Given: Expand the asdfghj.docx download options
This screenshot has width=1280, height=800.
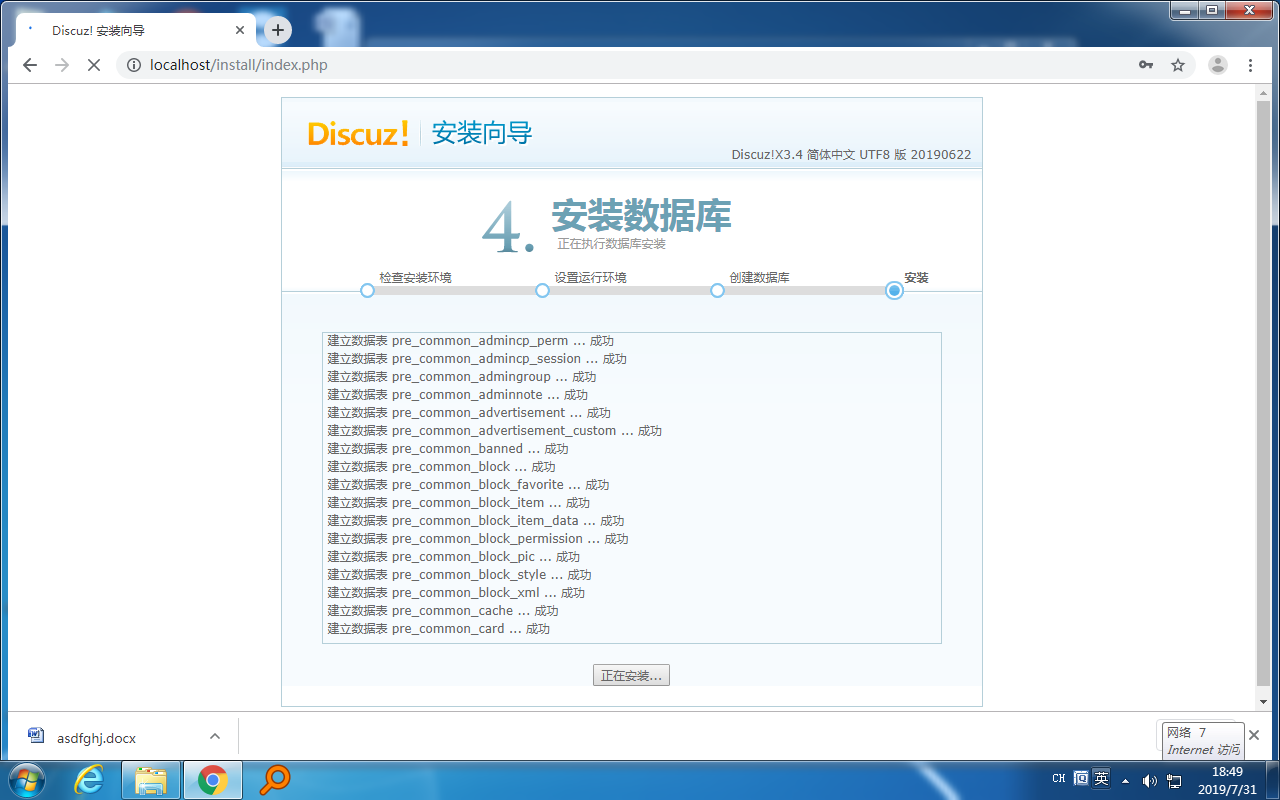Looking at the screenshot, I should (215, 737).
